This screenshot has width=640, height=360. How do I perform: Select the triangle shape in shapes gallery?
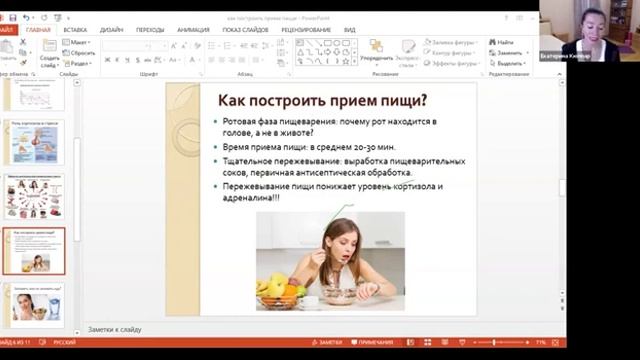[x=300, y=52]
